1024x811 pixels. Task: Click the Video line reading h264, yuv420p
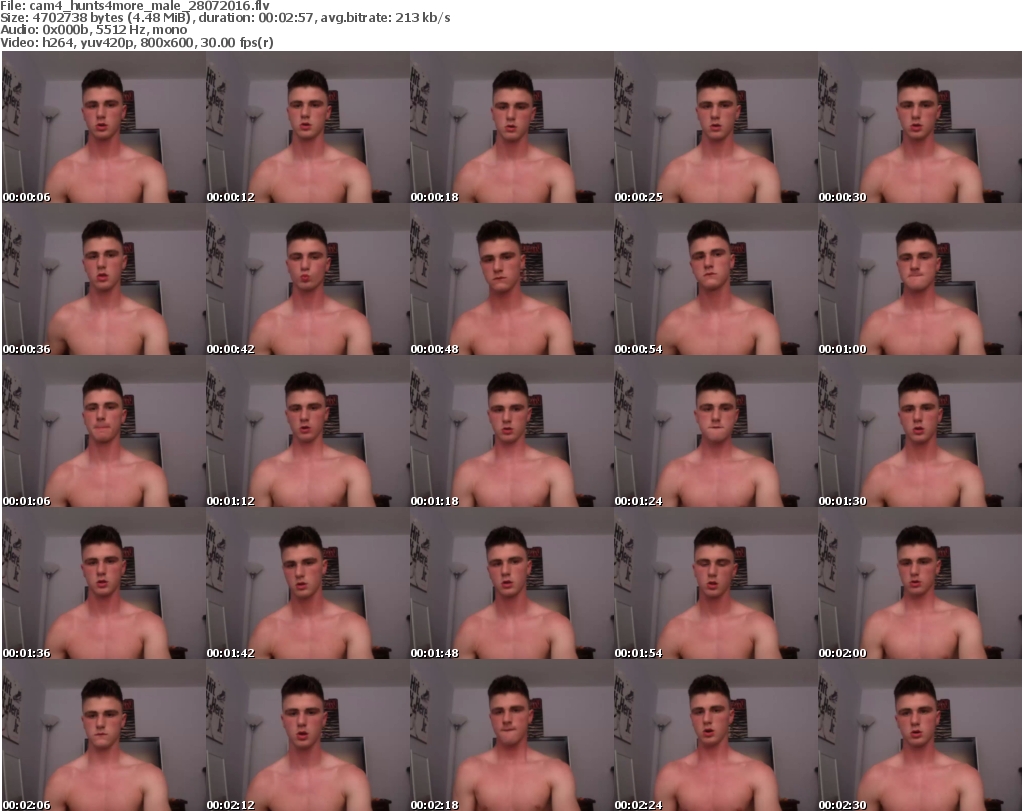(136, 42)
